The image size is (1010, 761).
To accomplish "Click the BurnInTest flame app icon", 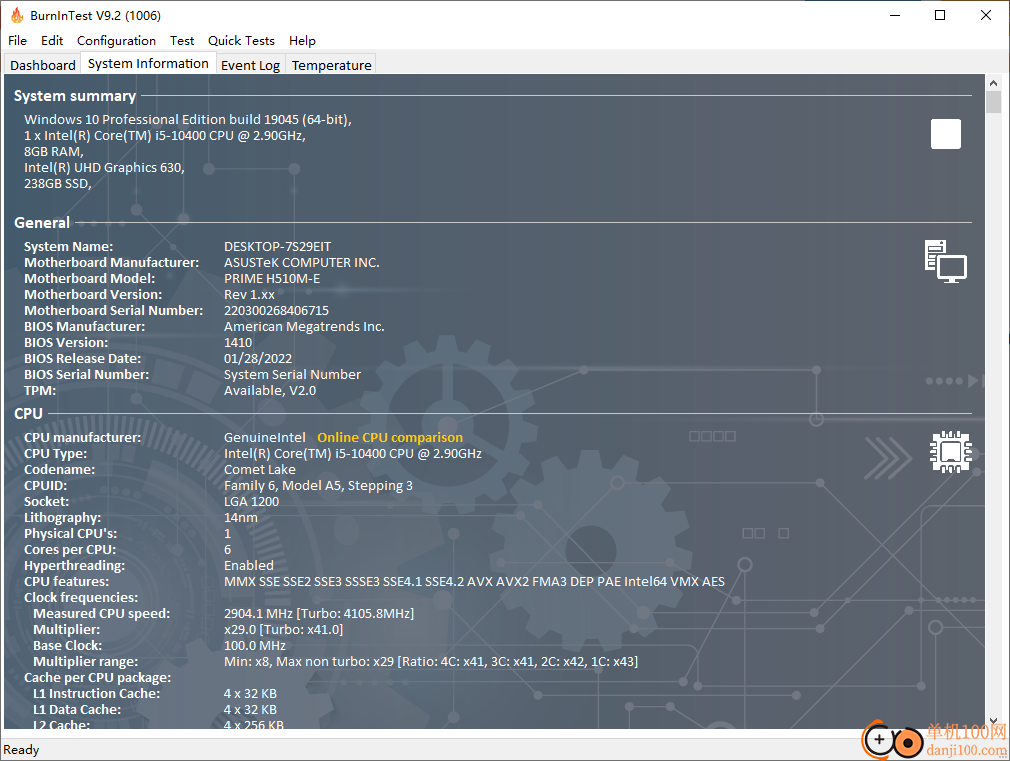I will [17, 15].
